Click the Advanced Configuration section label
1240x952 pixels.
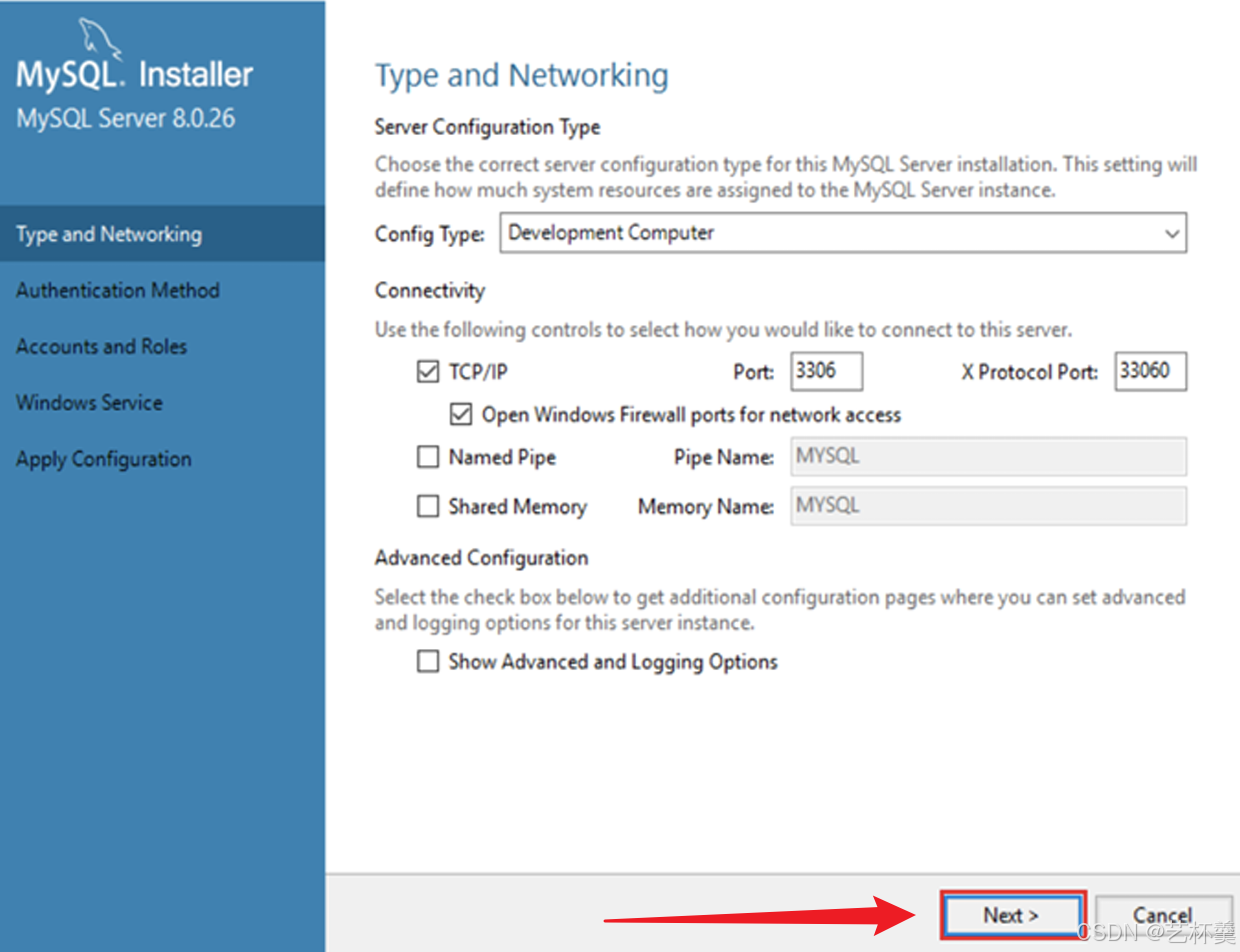tap(481, 557)
